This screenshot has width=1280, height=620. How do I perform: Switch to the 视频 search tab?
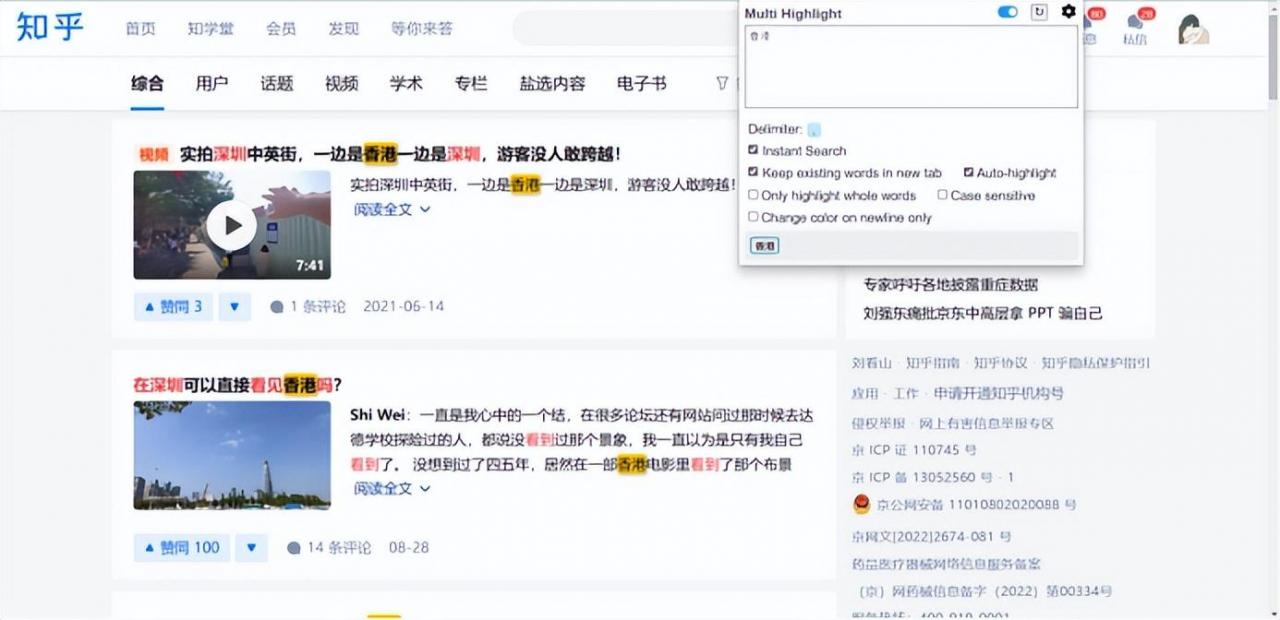[x=341, y=84]
